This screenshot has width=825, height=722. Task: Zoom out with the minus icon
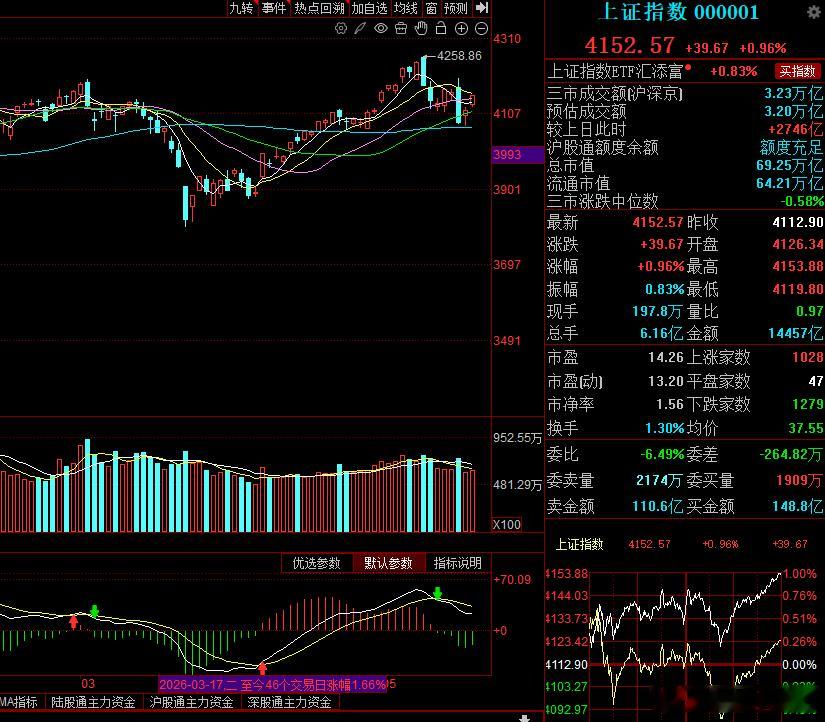click(x=481, y=28)
